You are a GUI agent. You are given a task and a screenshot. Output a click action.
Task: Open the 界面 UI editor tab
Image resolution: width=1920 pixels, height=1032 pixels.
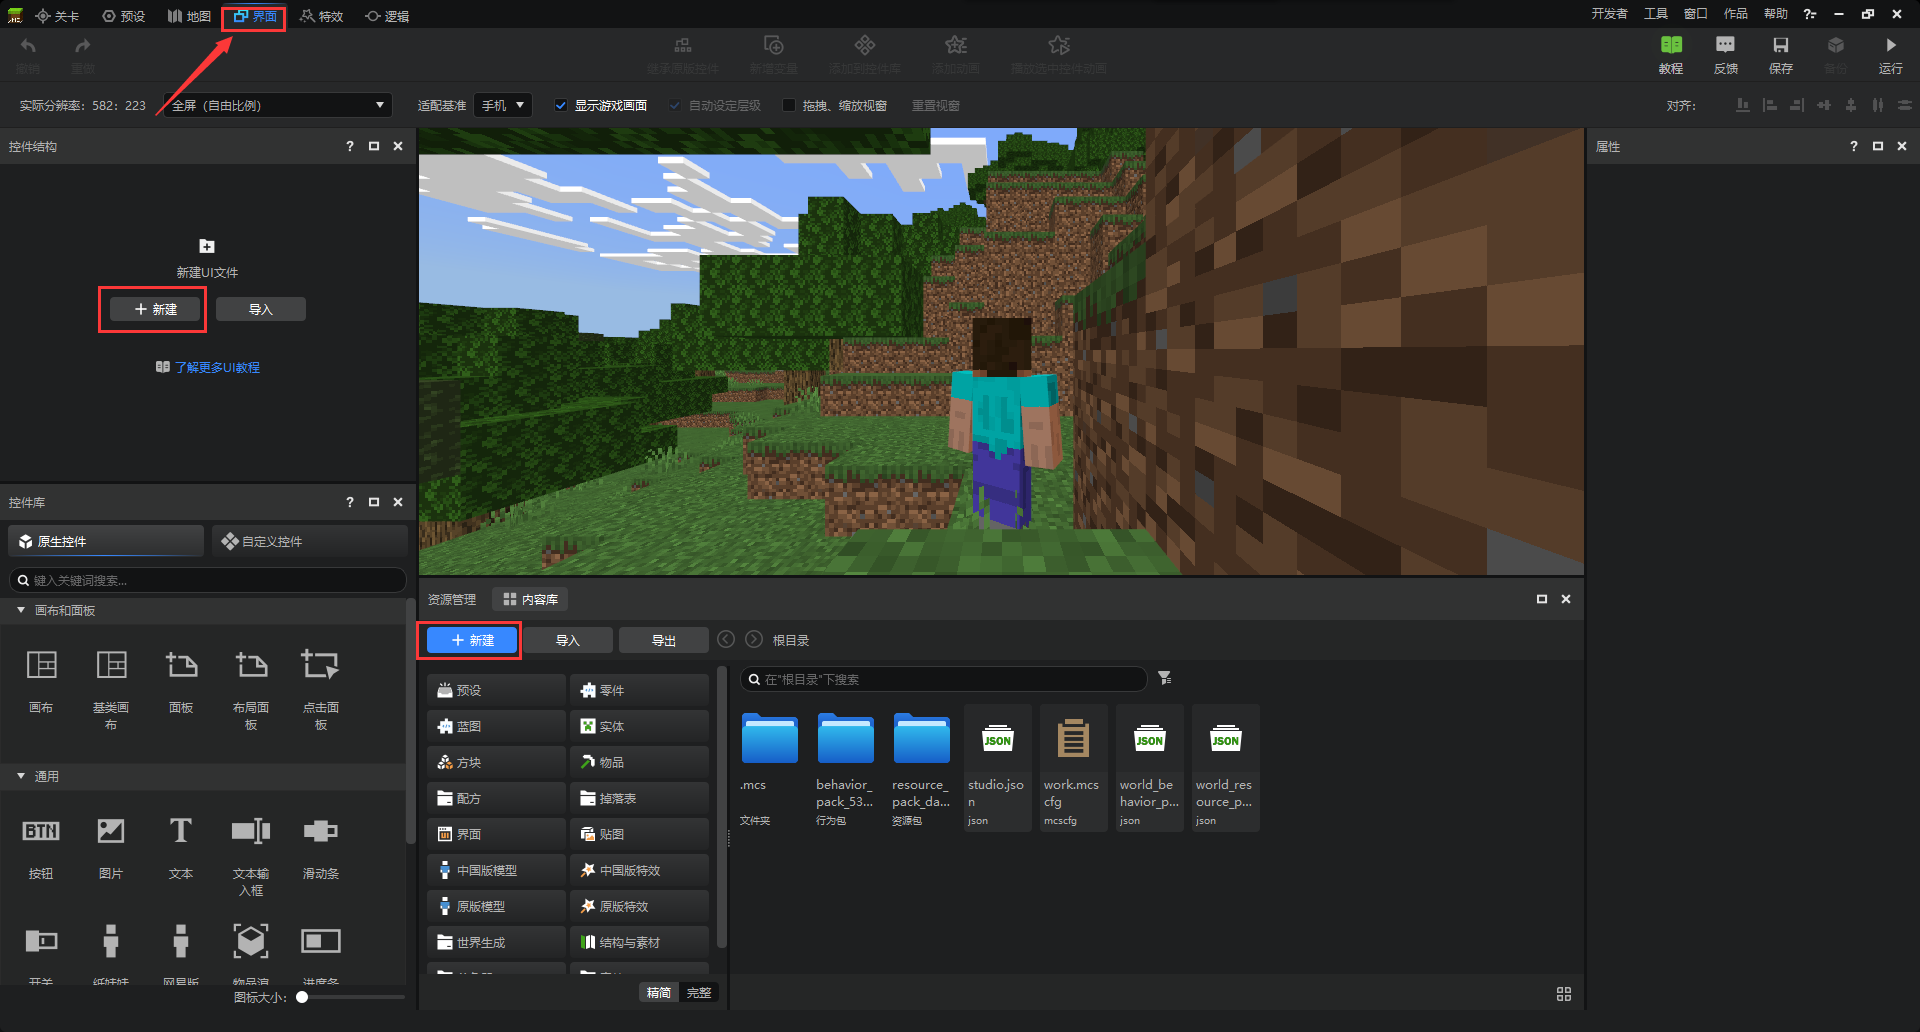[255, 16]
